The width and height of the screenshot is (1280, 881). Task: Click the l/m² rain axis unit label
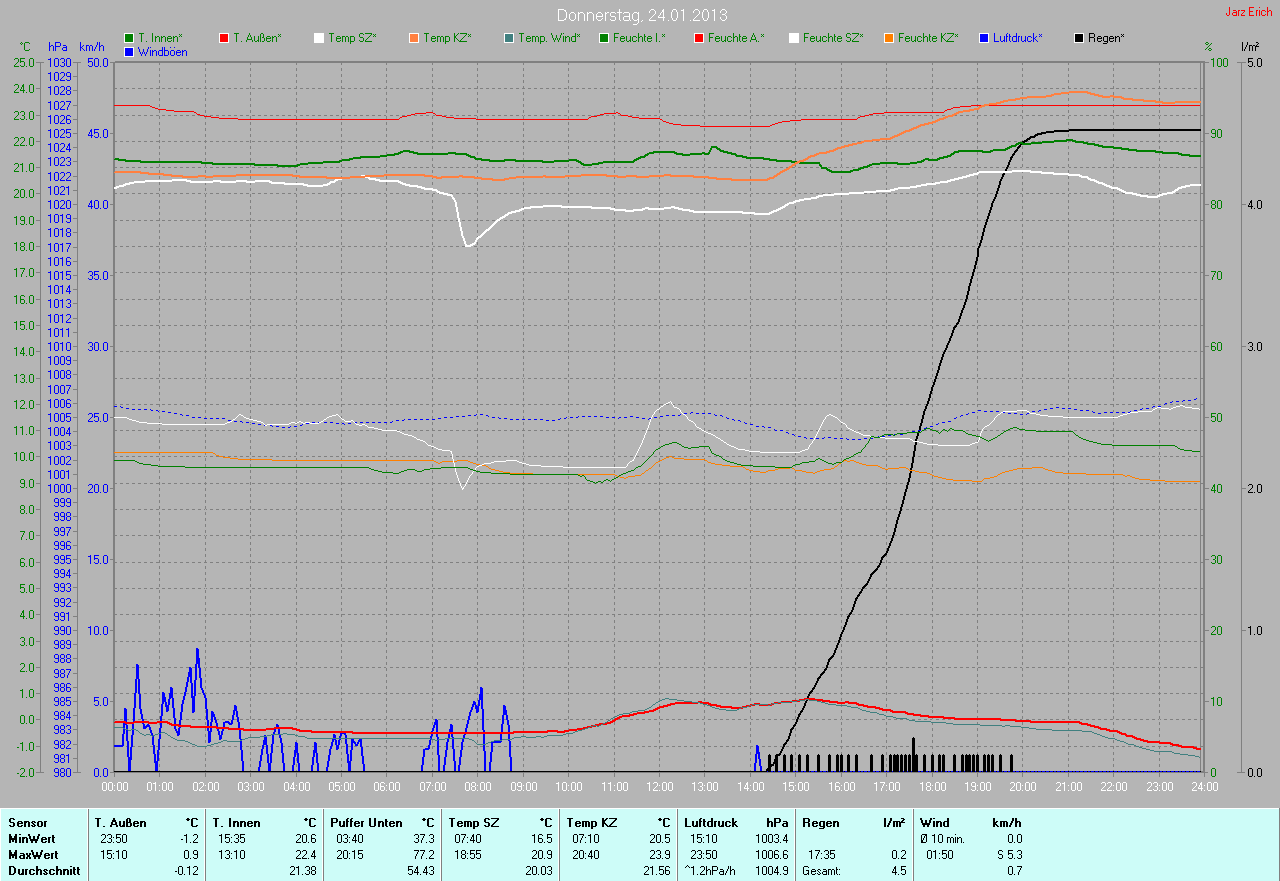tap(1250, 47)
